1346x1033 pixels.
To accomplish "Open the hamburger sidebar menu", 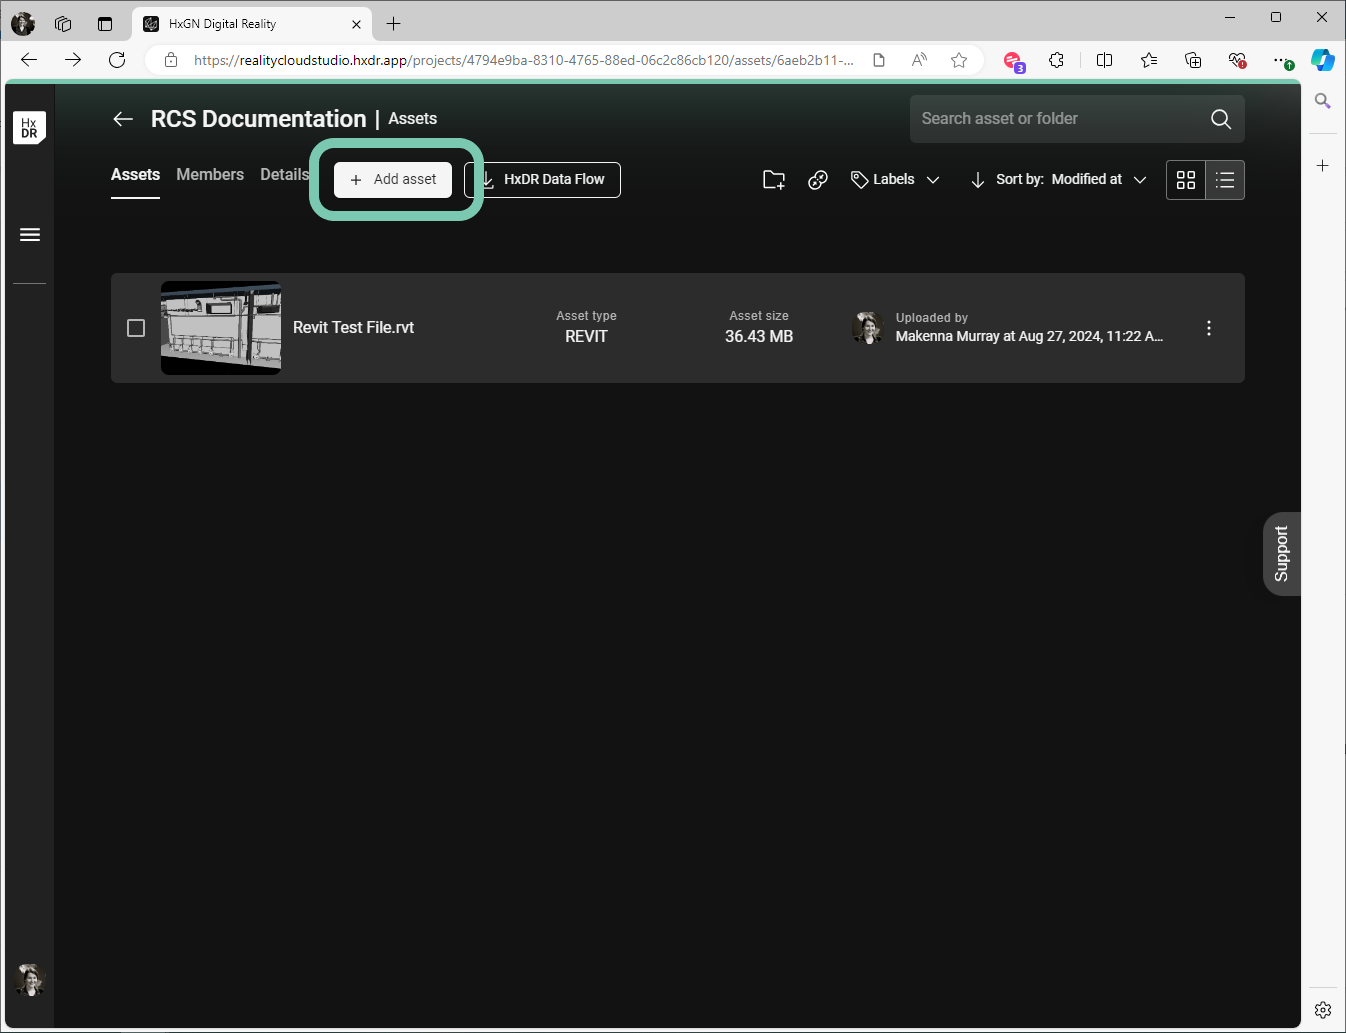I will pyautogui.click(x=30, y=235).
